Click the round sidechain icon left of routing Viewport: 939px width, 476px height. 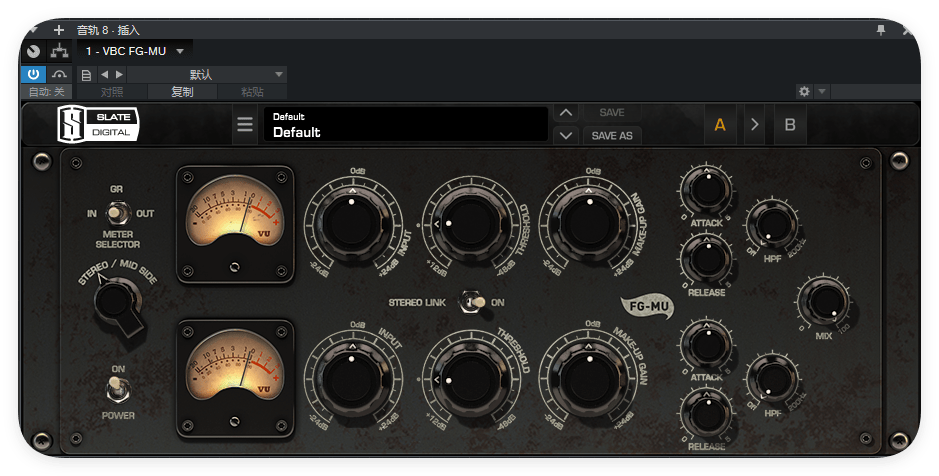(x=34, y=51)
